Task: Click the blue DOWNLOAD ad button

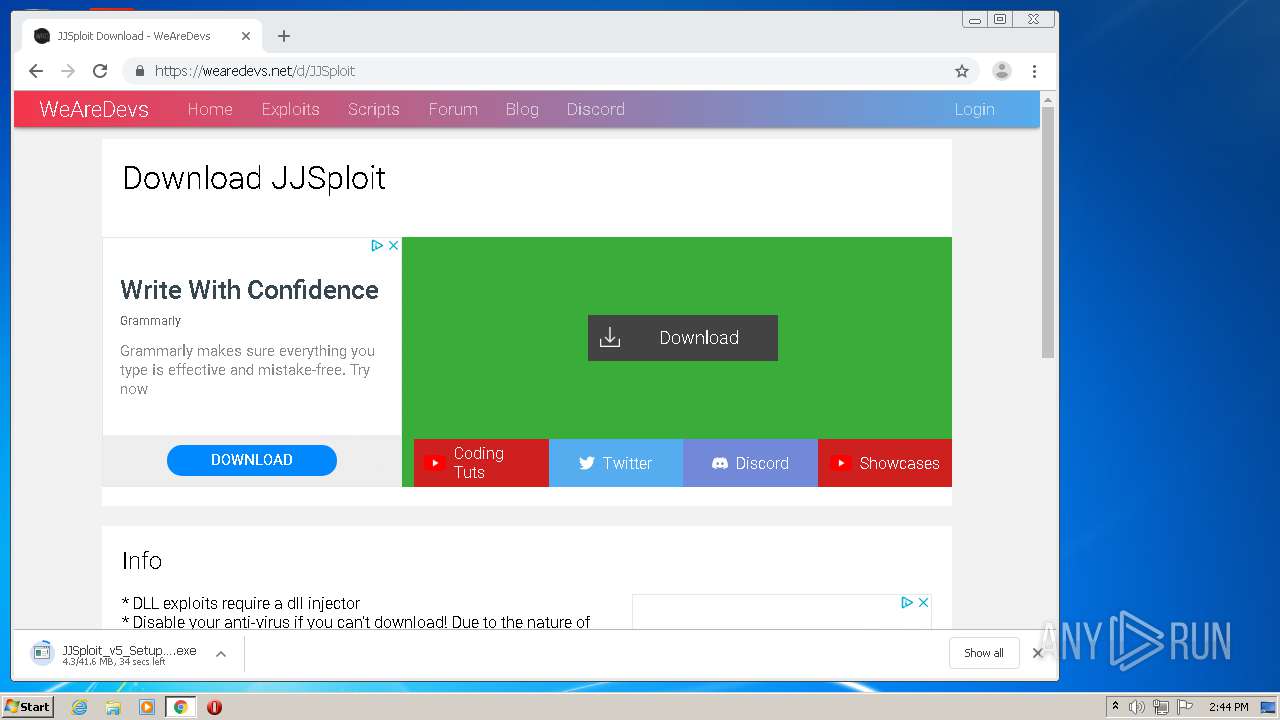Action: [252, 460]
